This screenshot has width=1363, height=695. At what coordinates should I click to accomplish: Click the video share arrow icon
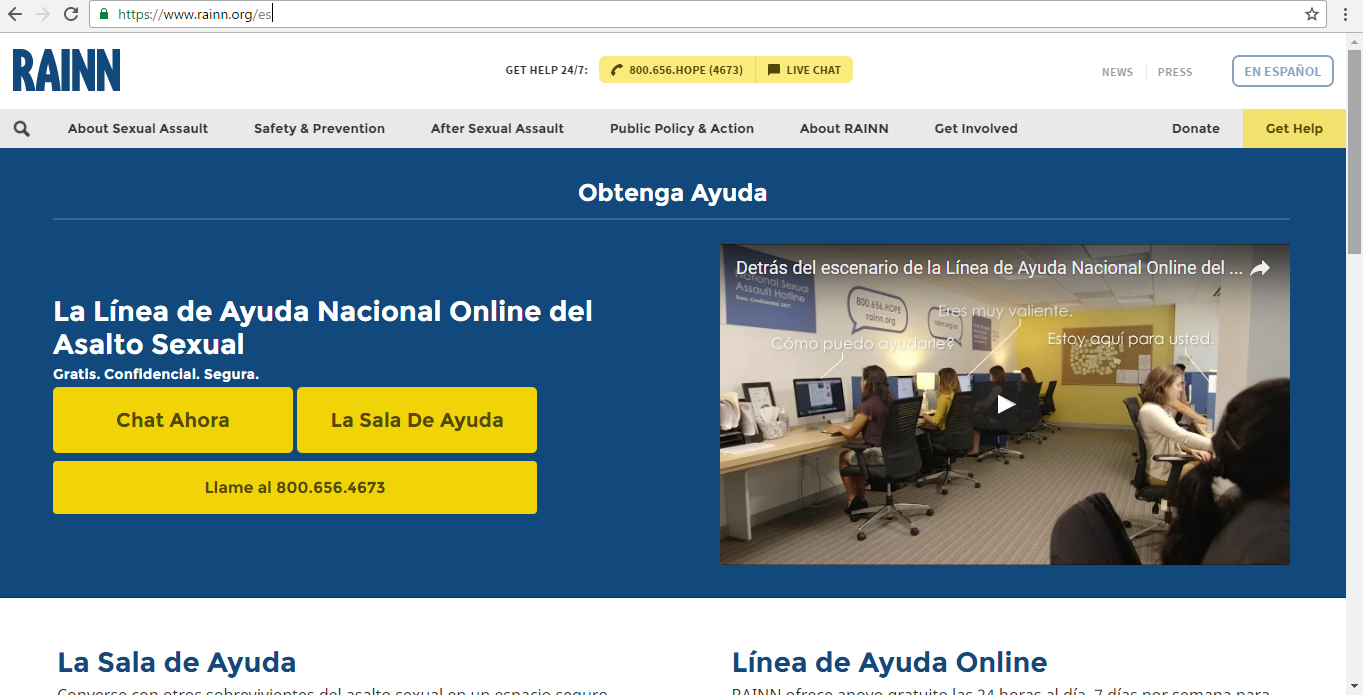tap(1260, 268)
